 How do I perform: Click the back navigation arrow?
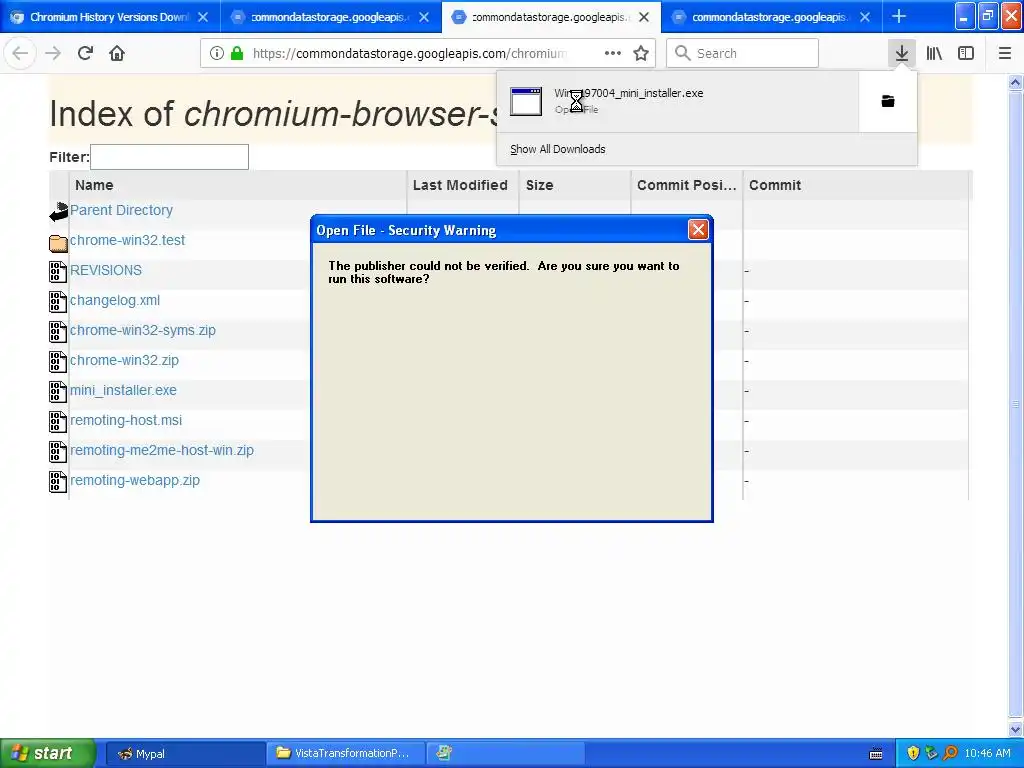pyautogui.click(x=20, y=54)
